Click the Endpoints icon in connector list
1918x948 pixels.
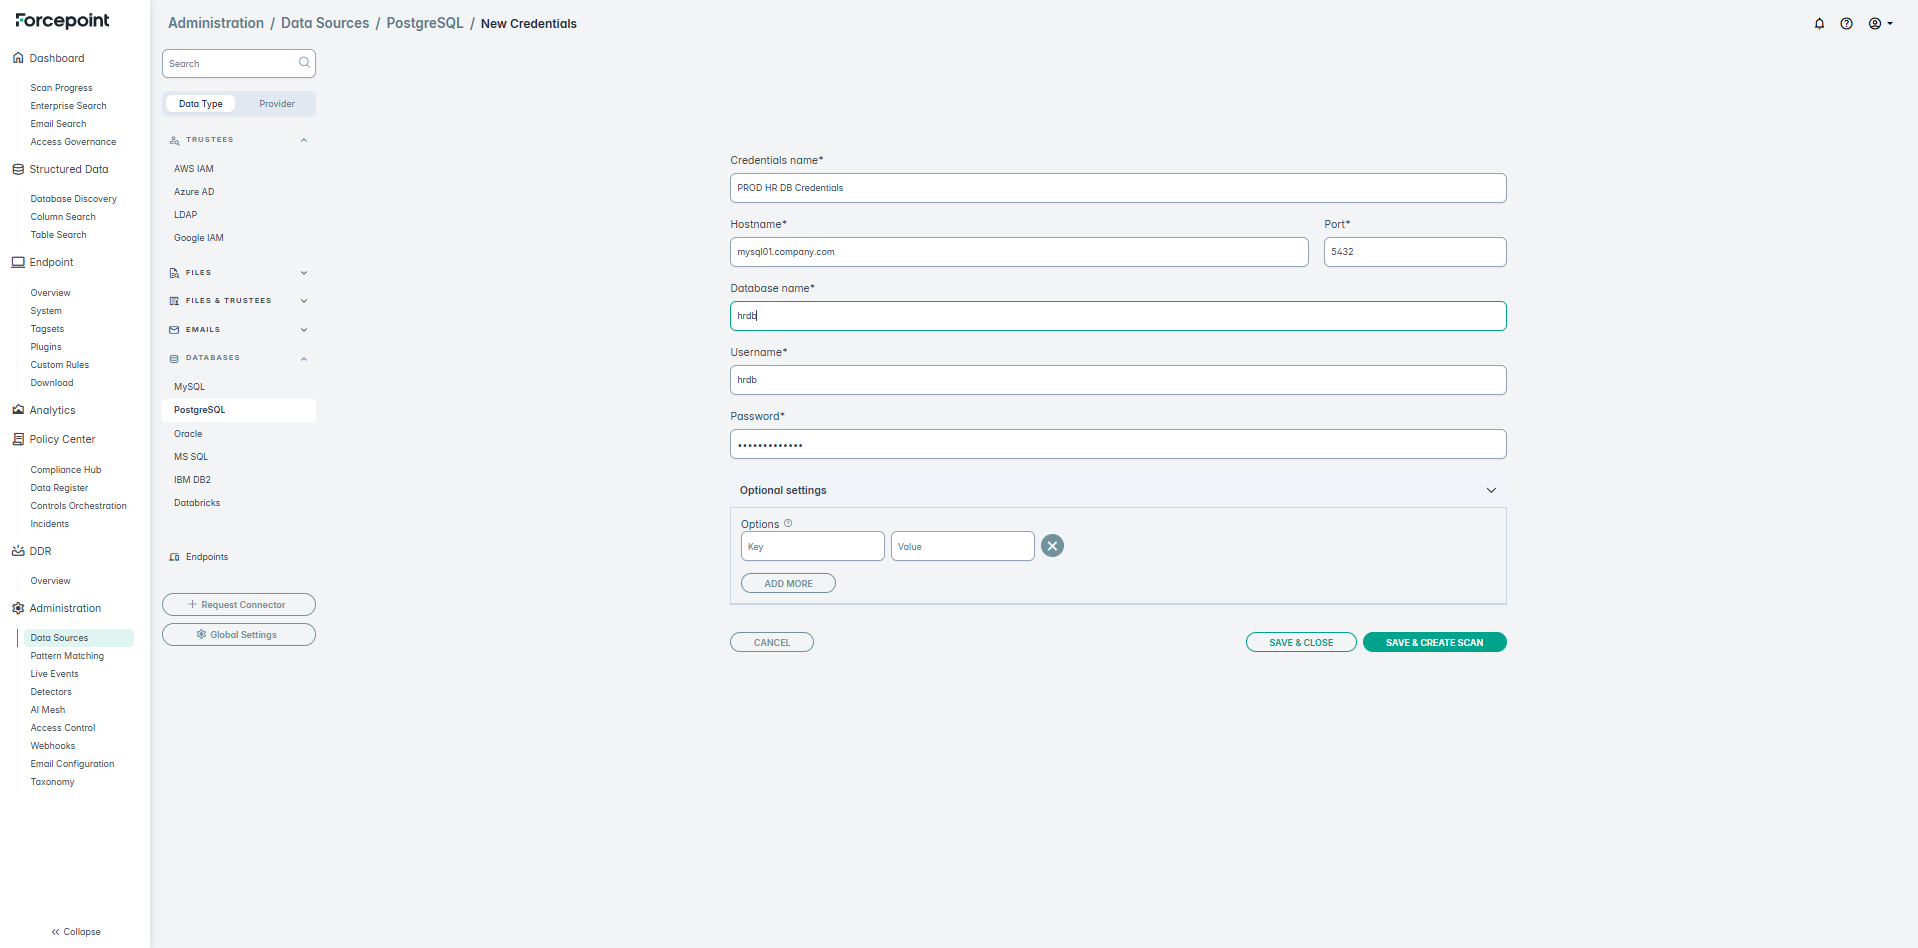pos(175,557)
